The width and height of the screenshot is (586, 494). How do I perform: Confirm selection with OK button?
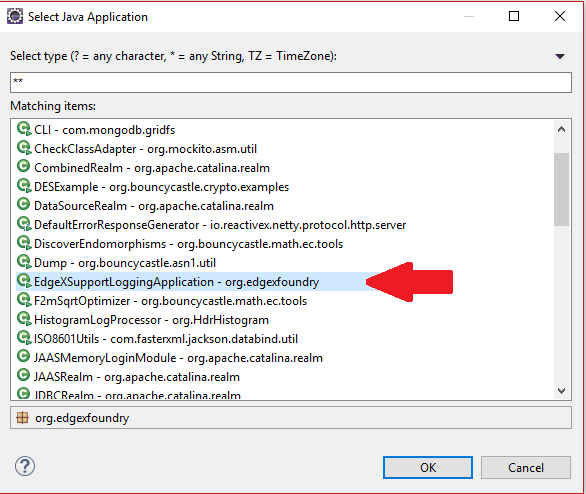coord(428,467)
